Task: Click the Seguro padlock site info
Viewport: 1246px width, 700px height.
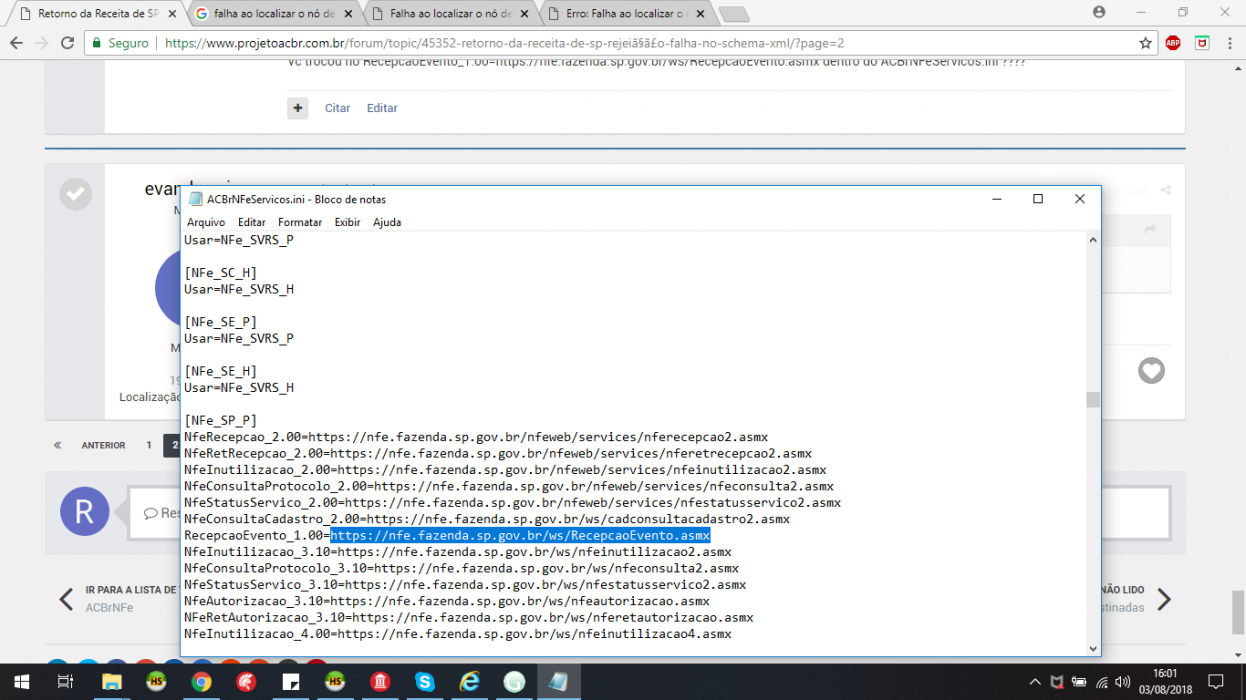Action: coord(119,43)
